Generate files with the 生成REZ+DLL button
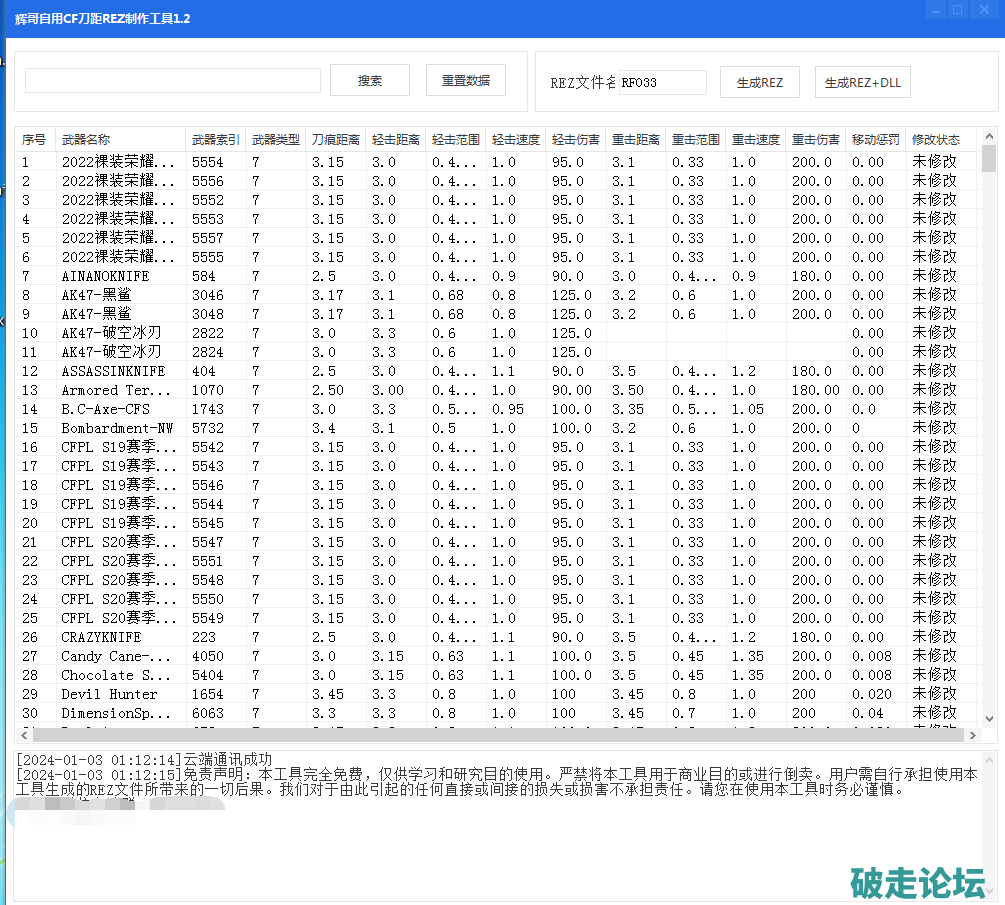 862,83
